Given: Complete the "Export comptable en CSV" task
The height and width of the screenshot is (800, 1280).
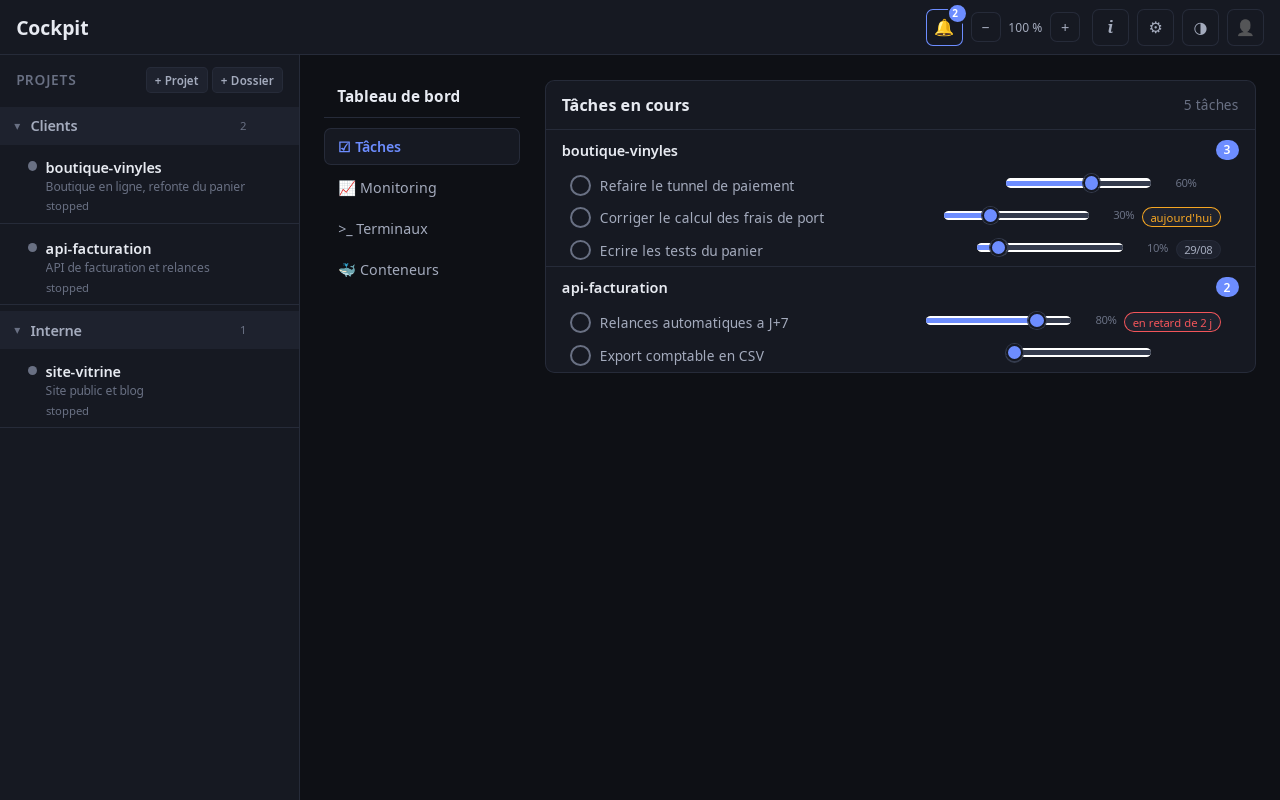Looking at the screenshot, I should point(580,355).
